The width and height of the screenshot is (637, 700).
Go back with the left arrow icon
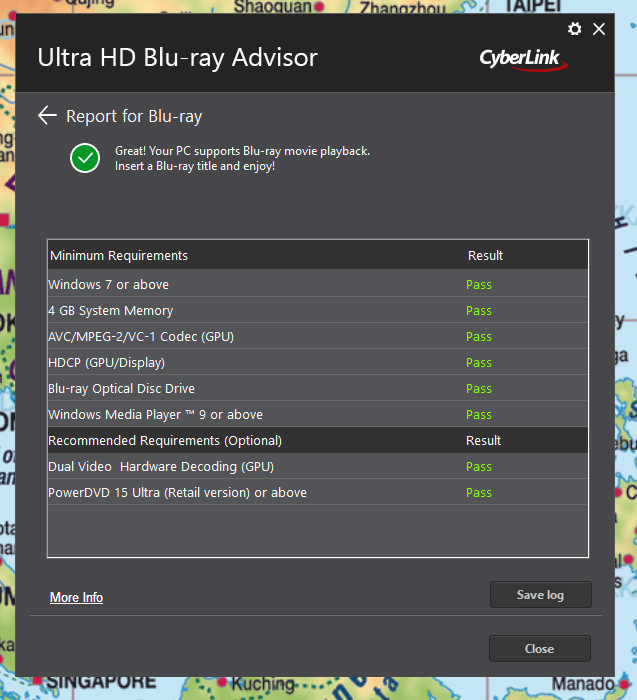(47, 116)
